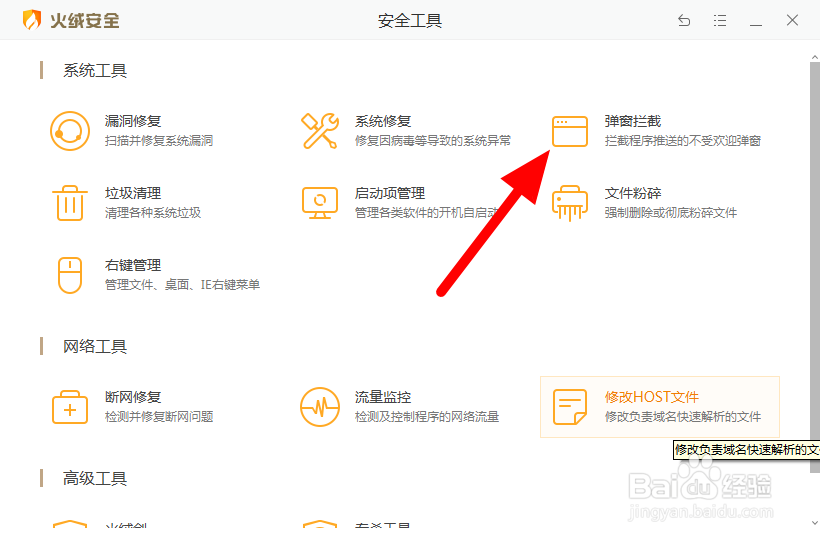Open the 文件粉碎 shredder icon
820x540 pixels.
(x=570, y=203)
